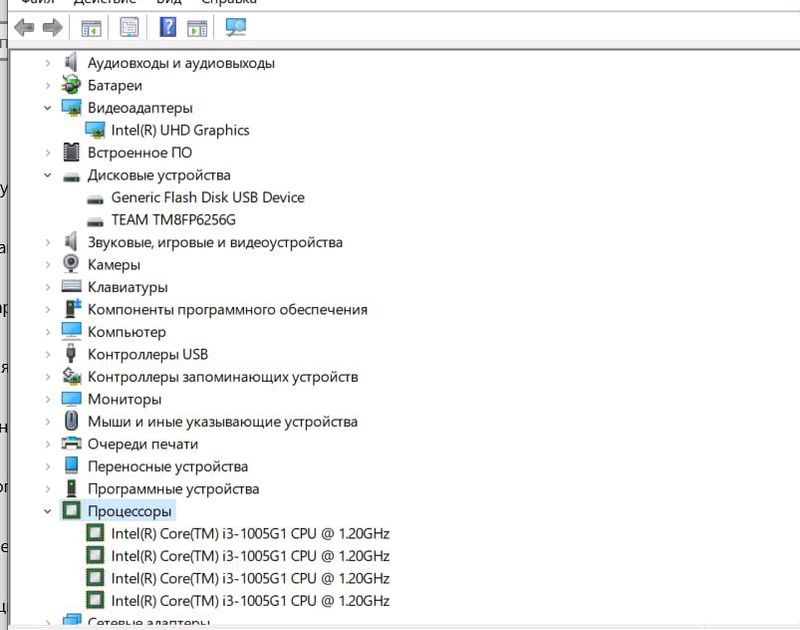Viewport: 800px width, 630px height.
Task: Expand the Батареи node arrow
Action: click(47, 85)
